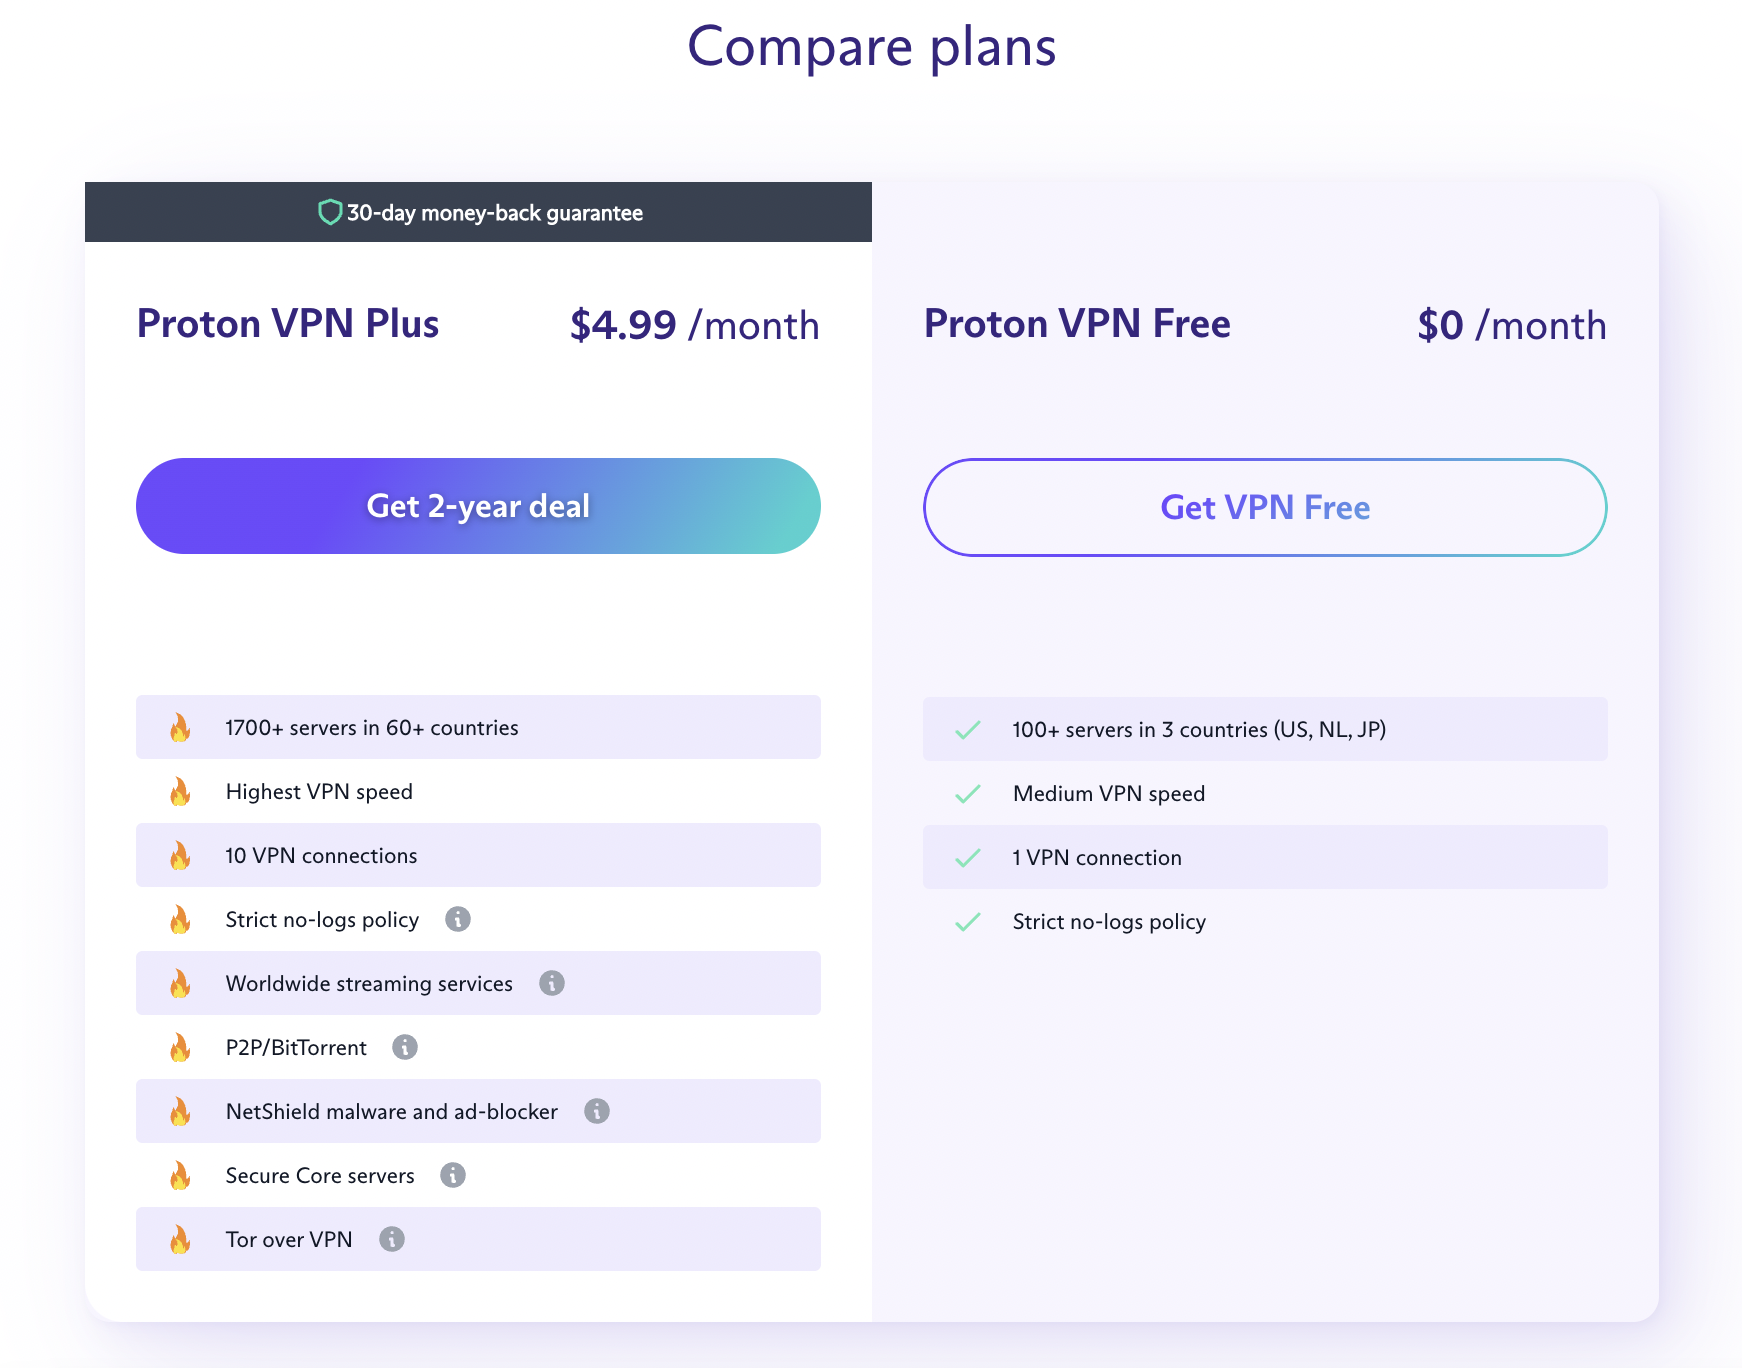Click the P2P/BitTorrent info icon

[405, 1047]
